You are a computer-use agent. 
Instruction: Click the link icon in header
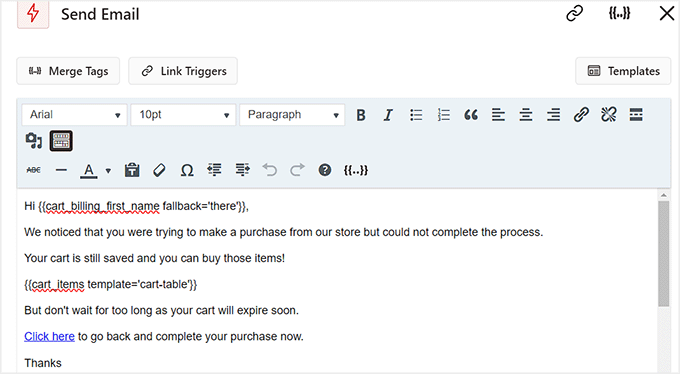pyautogui.click(x=575, y=14)
